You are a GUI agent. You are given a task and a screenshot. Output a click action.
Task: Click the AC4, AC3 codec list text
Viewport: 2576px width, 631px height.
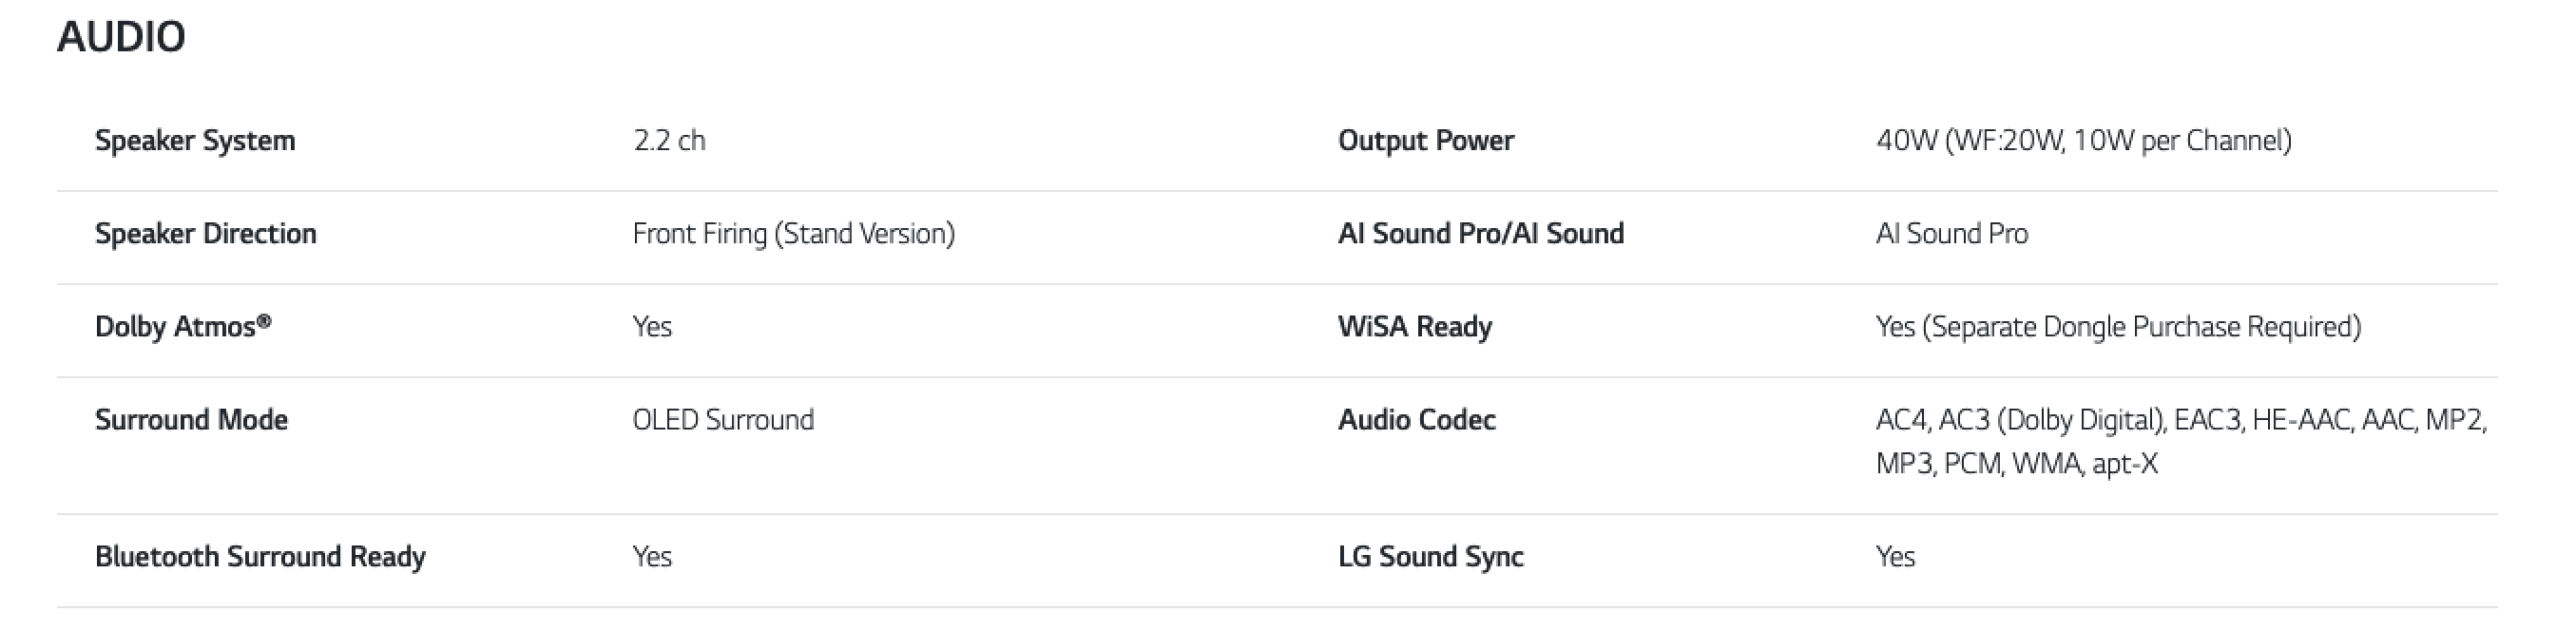(2182, 442)
